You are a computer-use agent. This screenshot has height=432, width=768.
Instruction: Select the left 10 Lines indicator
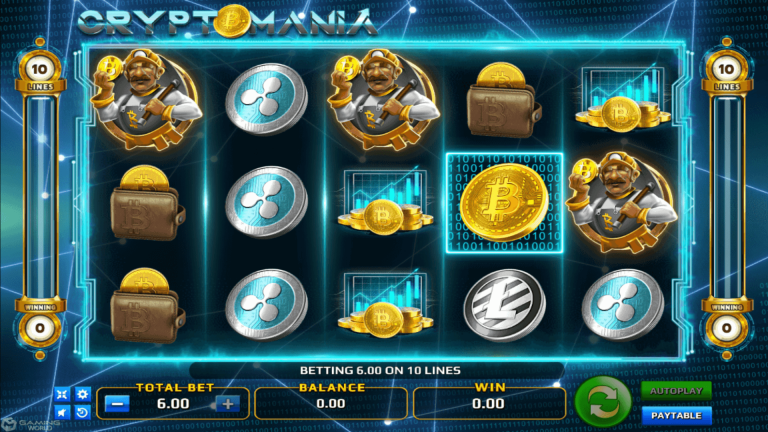pyautogui.click(x=40, y=72)
